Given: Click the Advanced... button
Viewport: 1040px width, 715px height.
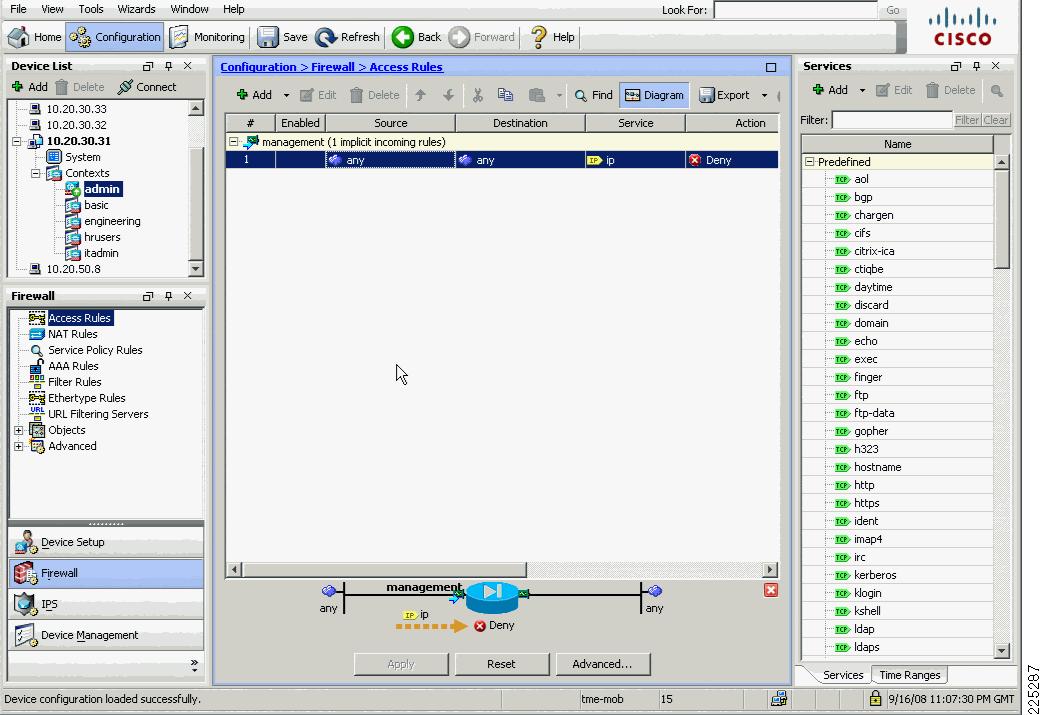Looking at the screenshot, I should tap(603, 663).
